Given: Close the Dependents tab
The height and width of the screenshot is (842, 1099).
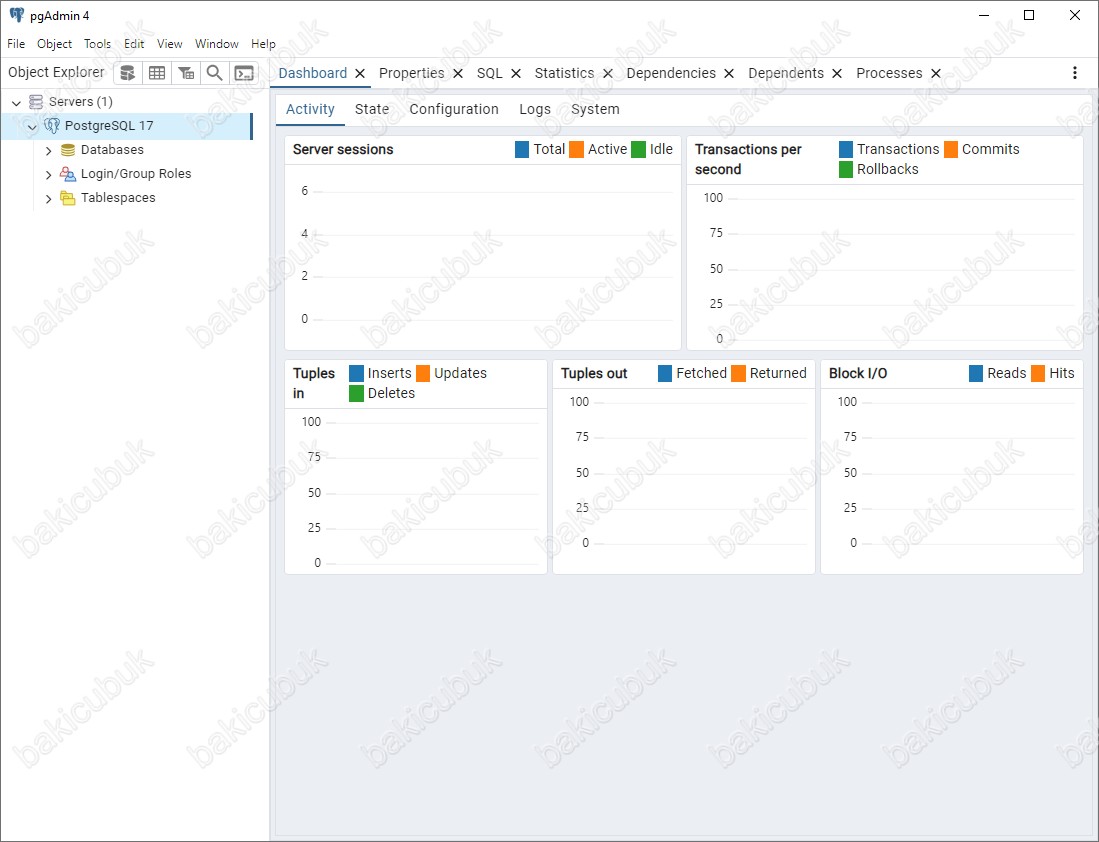Looking at the screenshot, I should coord(837,74).
